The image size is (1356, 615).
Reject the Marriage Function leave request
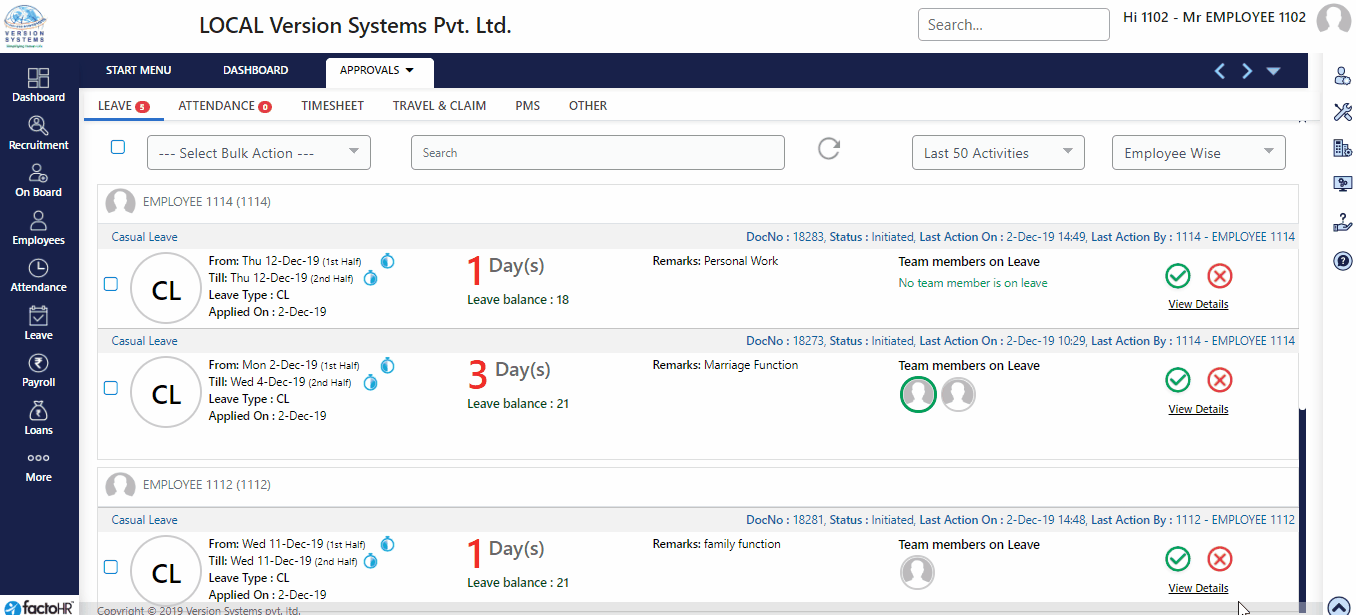(x=1219, y=380)
